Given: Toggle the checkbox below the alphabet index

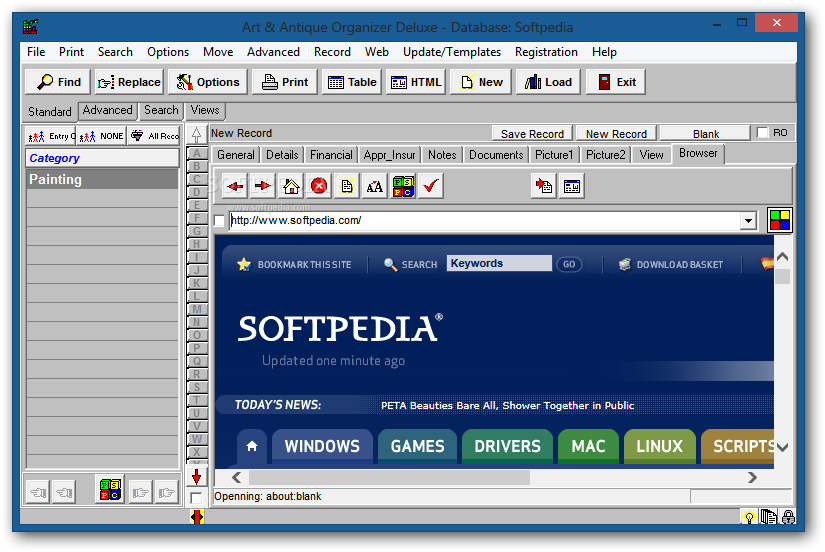Looking at the screenshot, I should pos(196,498).
